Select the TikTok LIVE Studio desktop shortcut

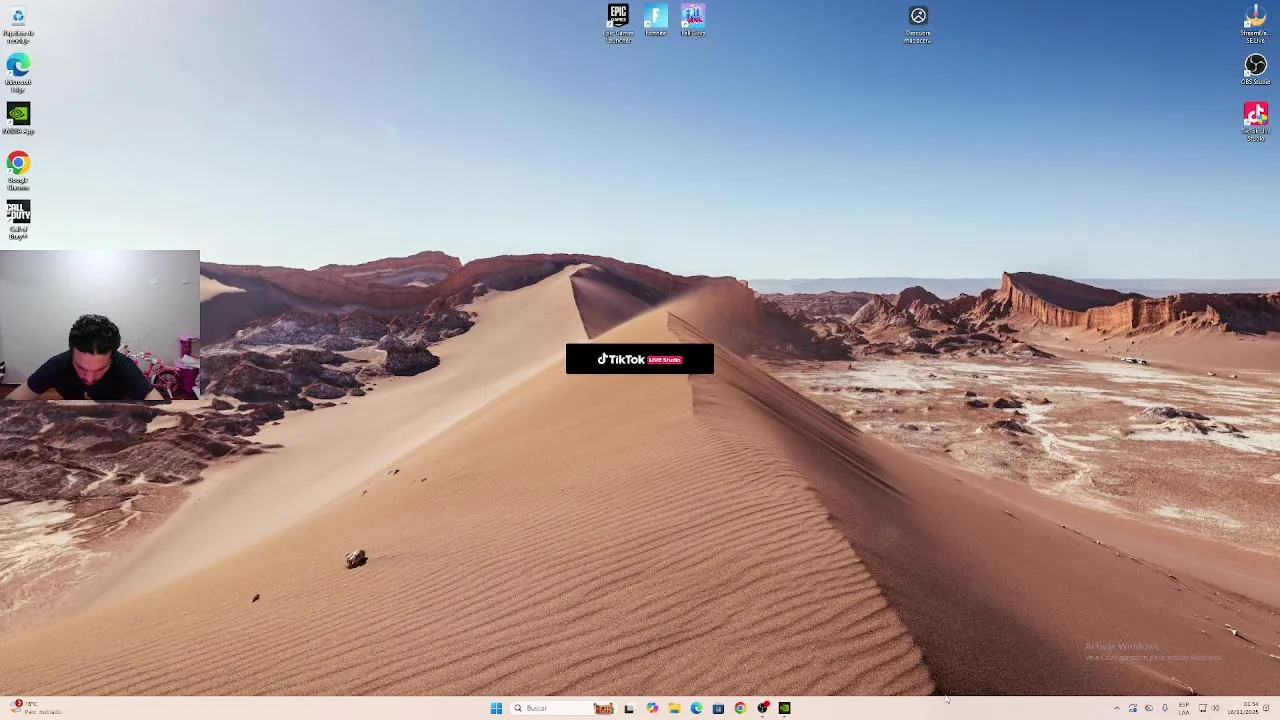[1256, 121]
